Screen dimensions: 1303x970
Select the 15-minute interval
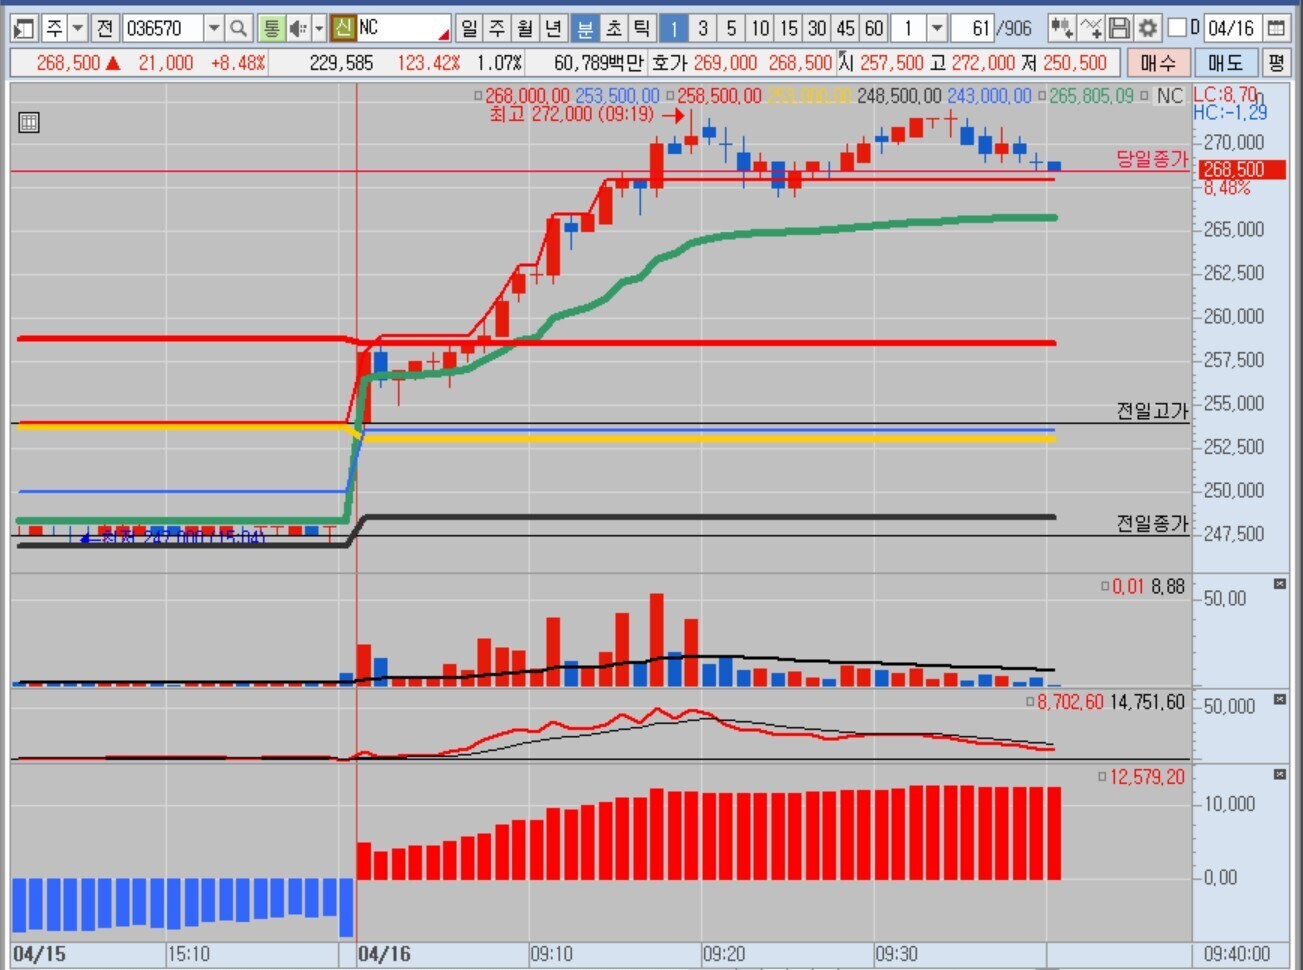(x=789, y=28)
